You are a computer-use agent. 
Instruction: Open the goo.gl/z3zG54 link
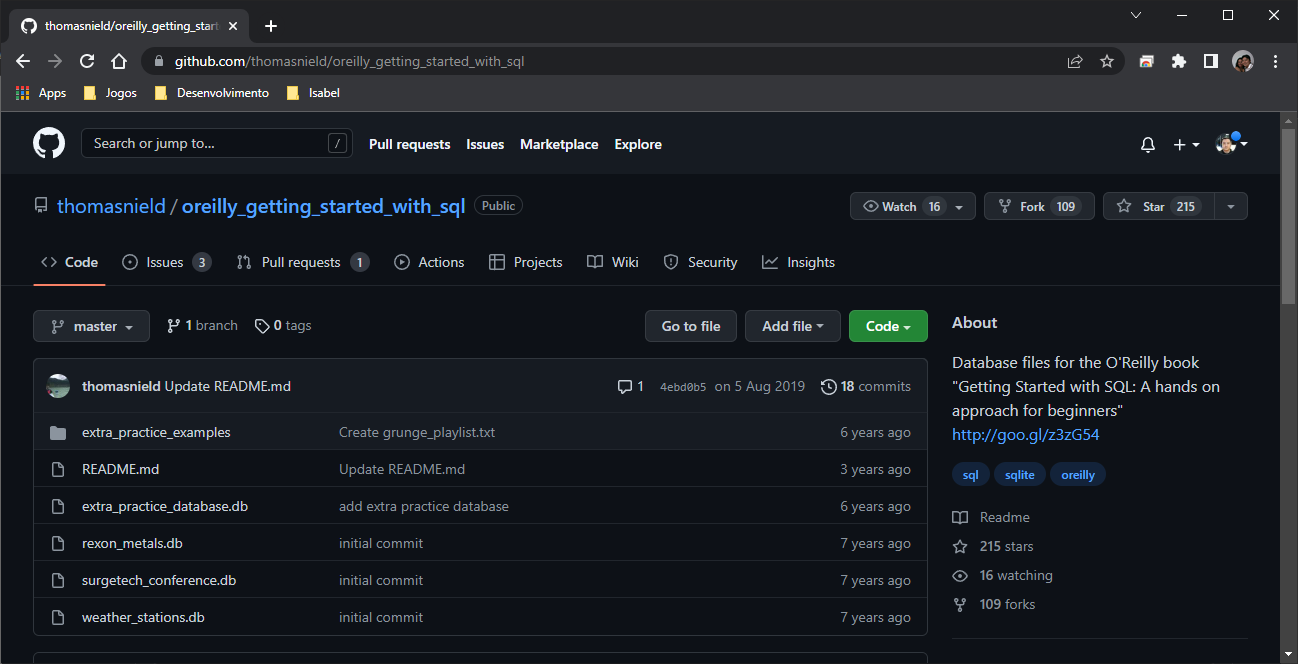pyautogui.click(x=1026, y=435)
